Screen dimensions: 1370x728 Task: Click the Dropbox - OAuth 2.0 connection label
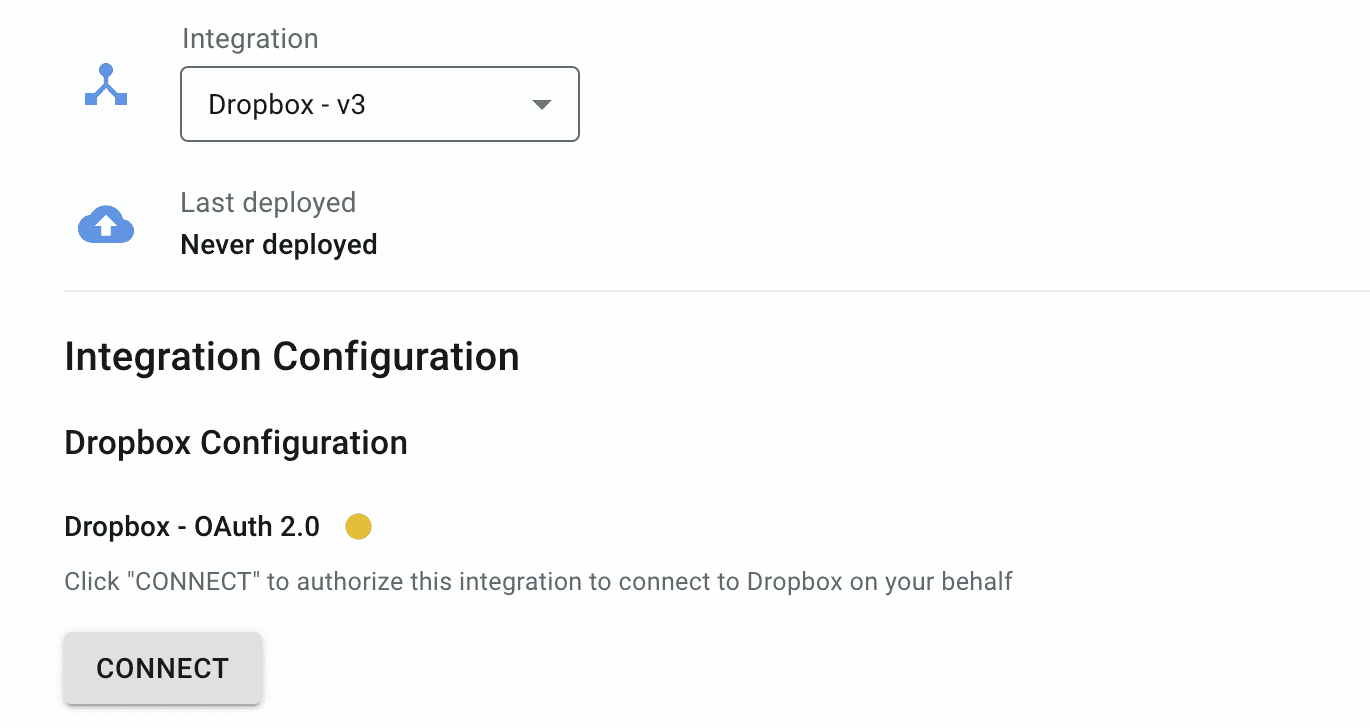tap(192, 526)
